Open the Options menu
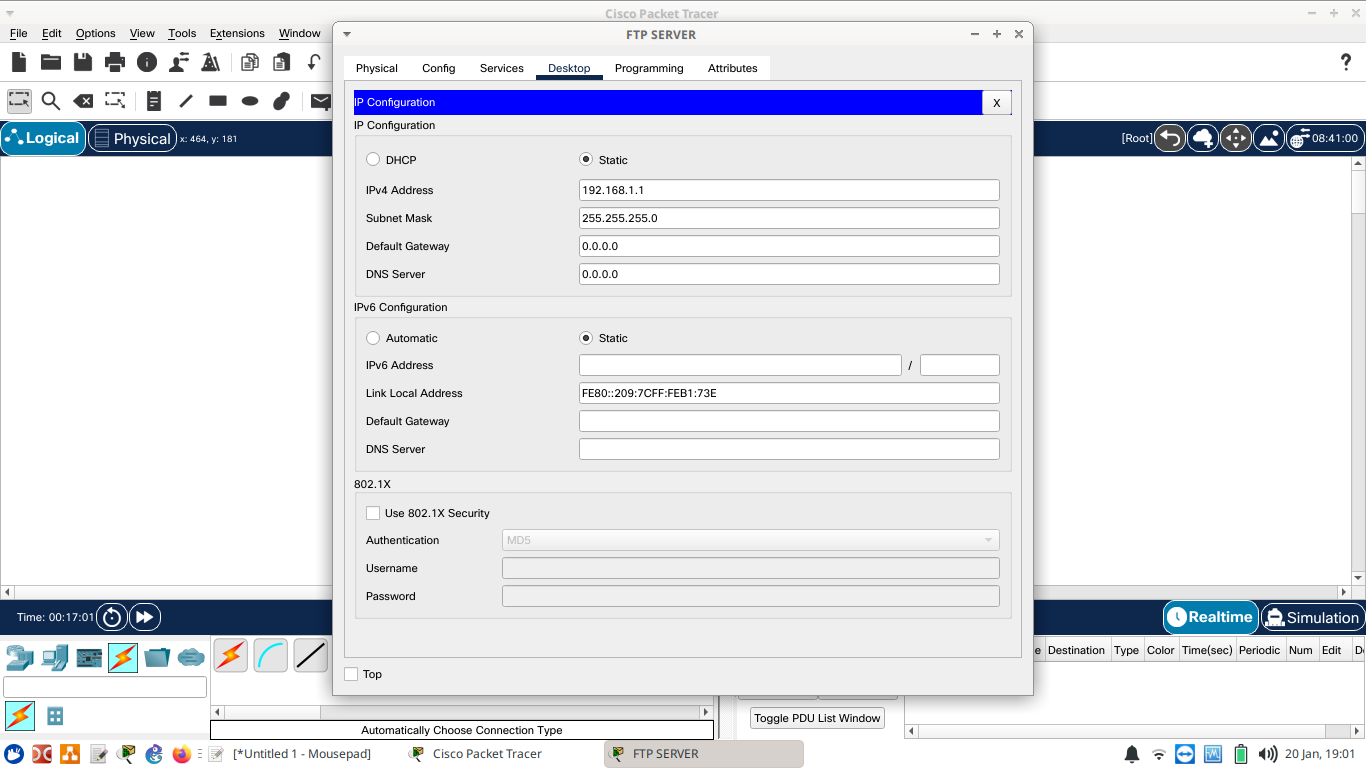 96,33
